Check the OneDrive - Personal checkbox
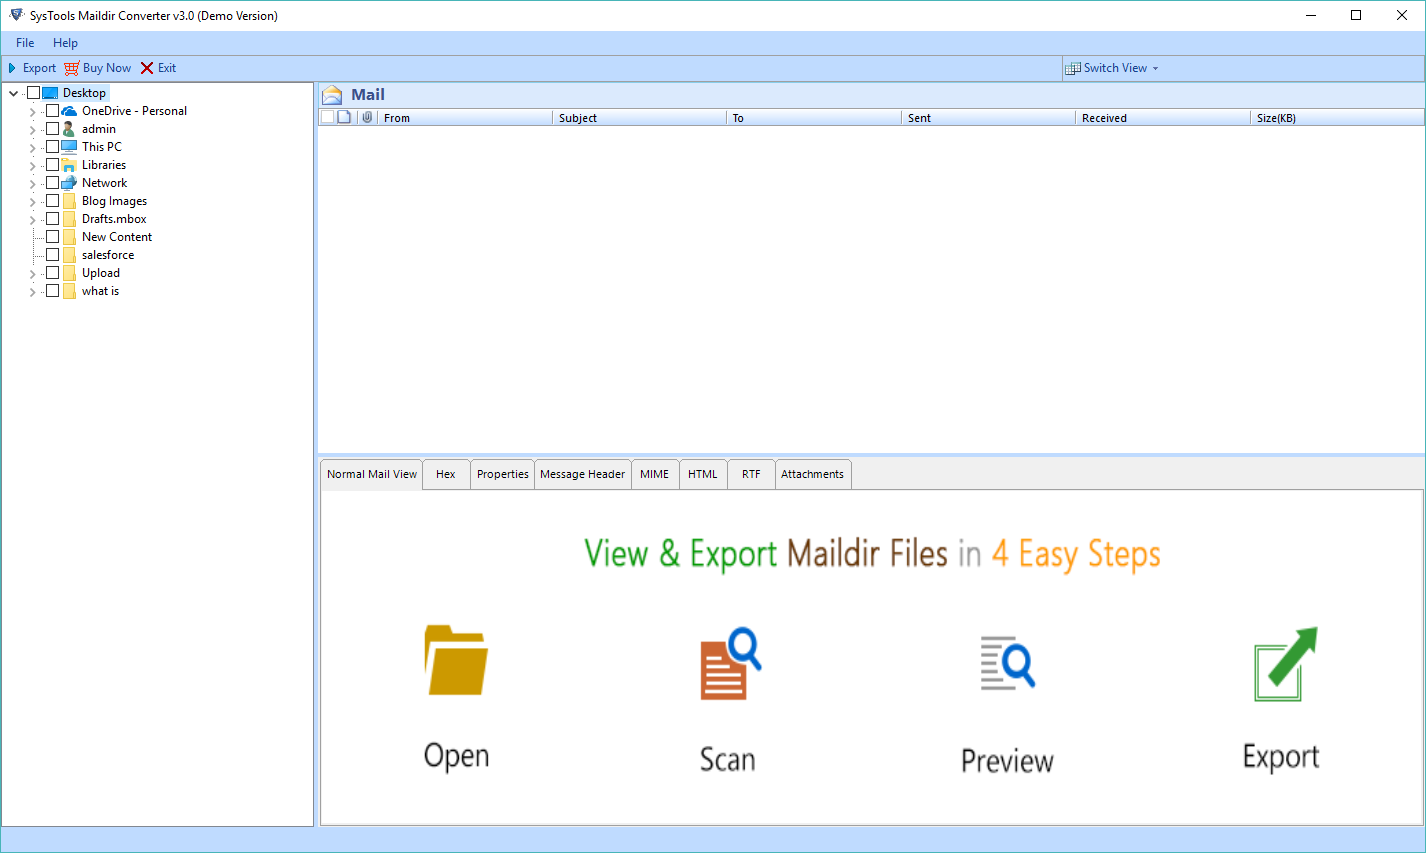Image resolution: width=1426 pixels, height=853 pixels. [x=52, y=111]
